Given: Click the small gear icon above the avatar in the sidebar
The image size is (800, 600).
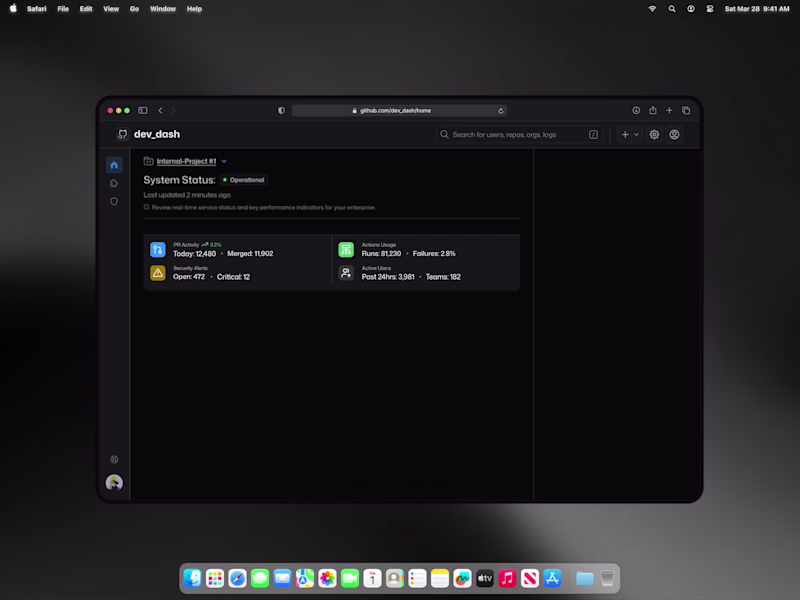Looking at the screenshot, I should pyautogui.click(x=114, y=459).
